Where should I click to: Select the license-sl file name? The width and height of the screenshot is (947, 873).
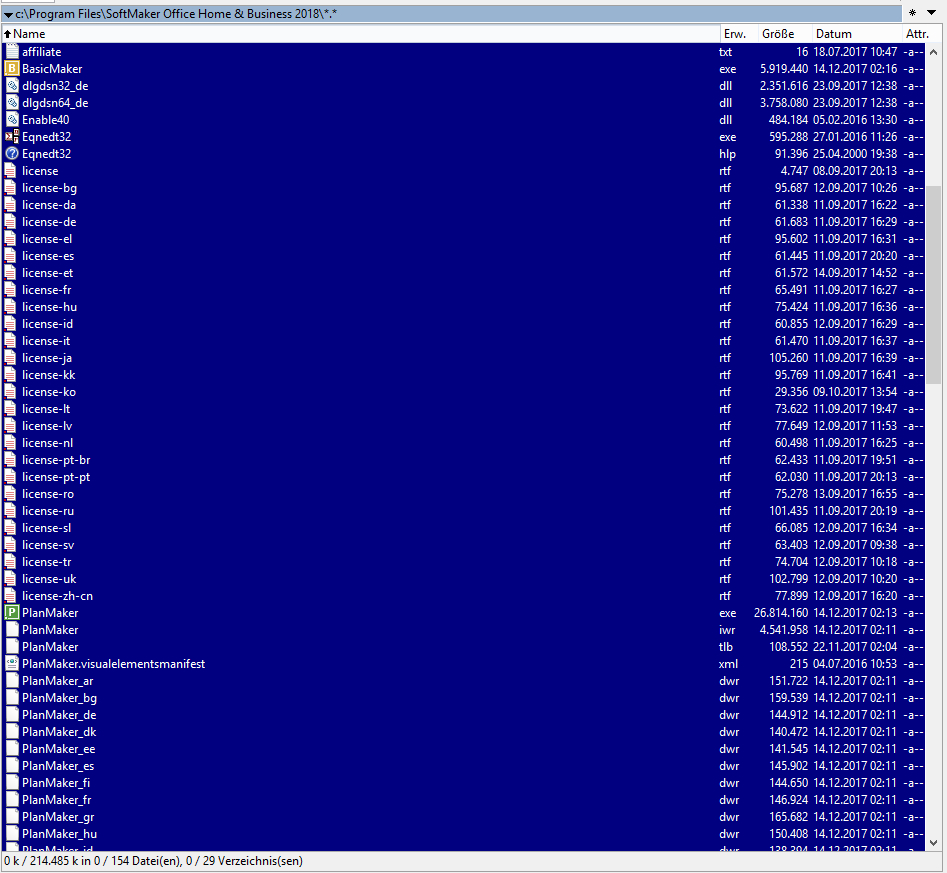tap(47, 528)
